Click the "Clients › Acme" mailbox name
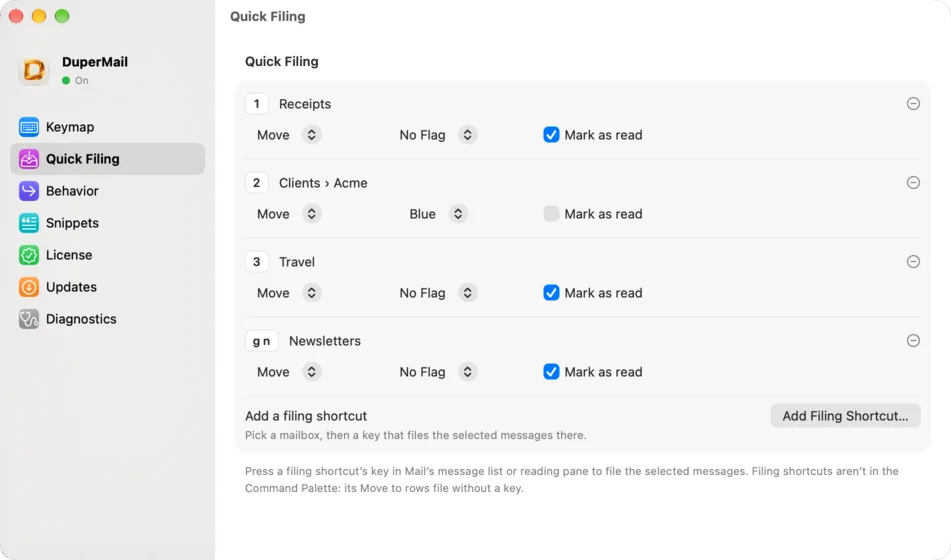The image size is (951, 560). pos(323,183)
